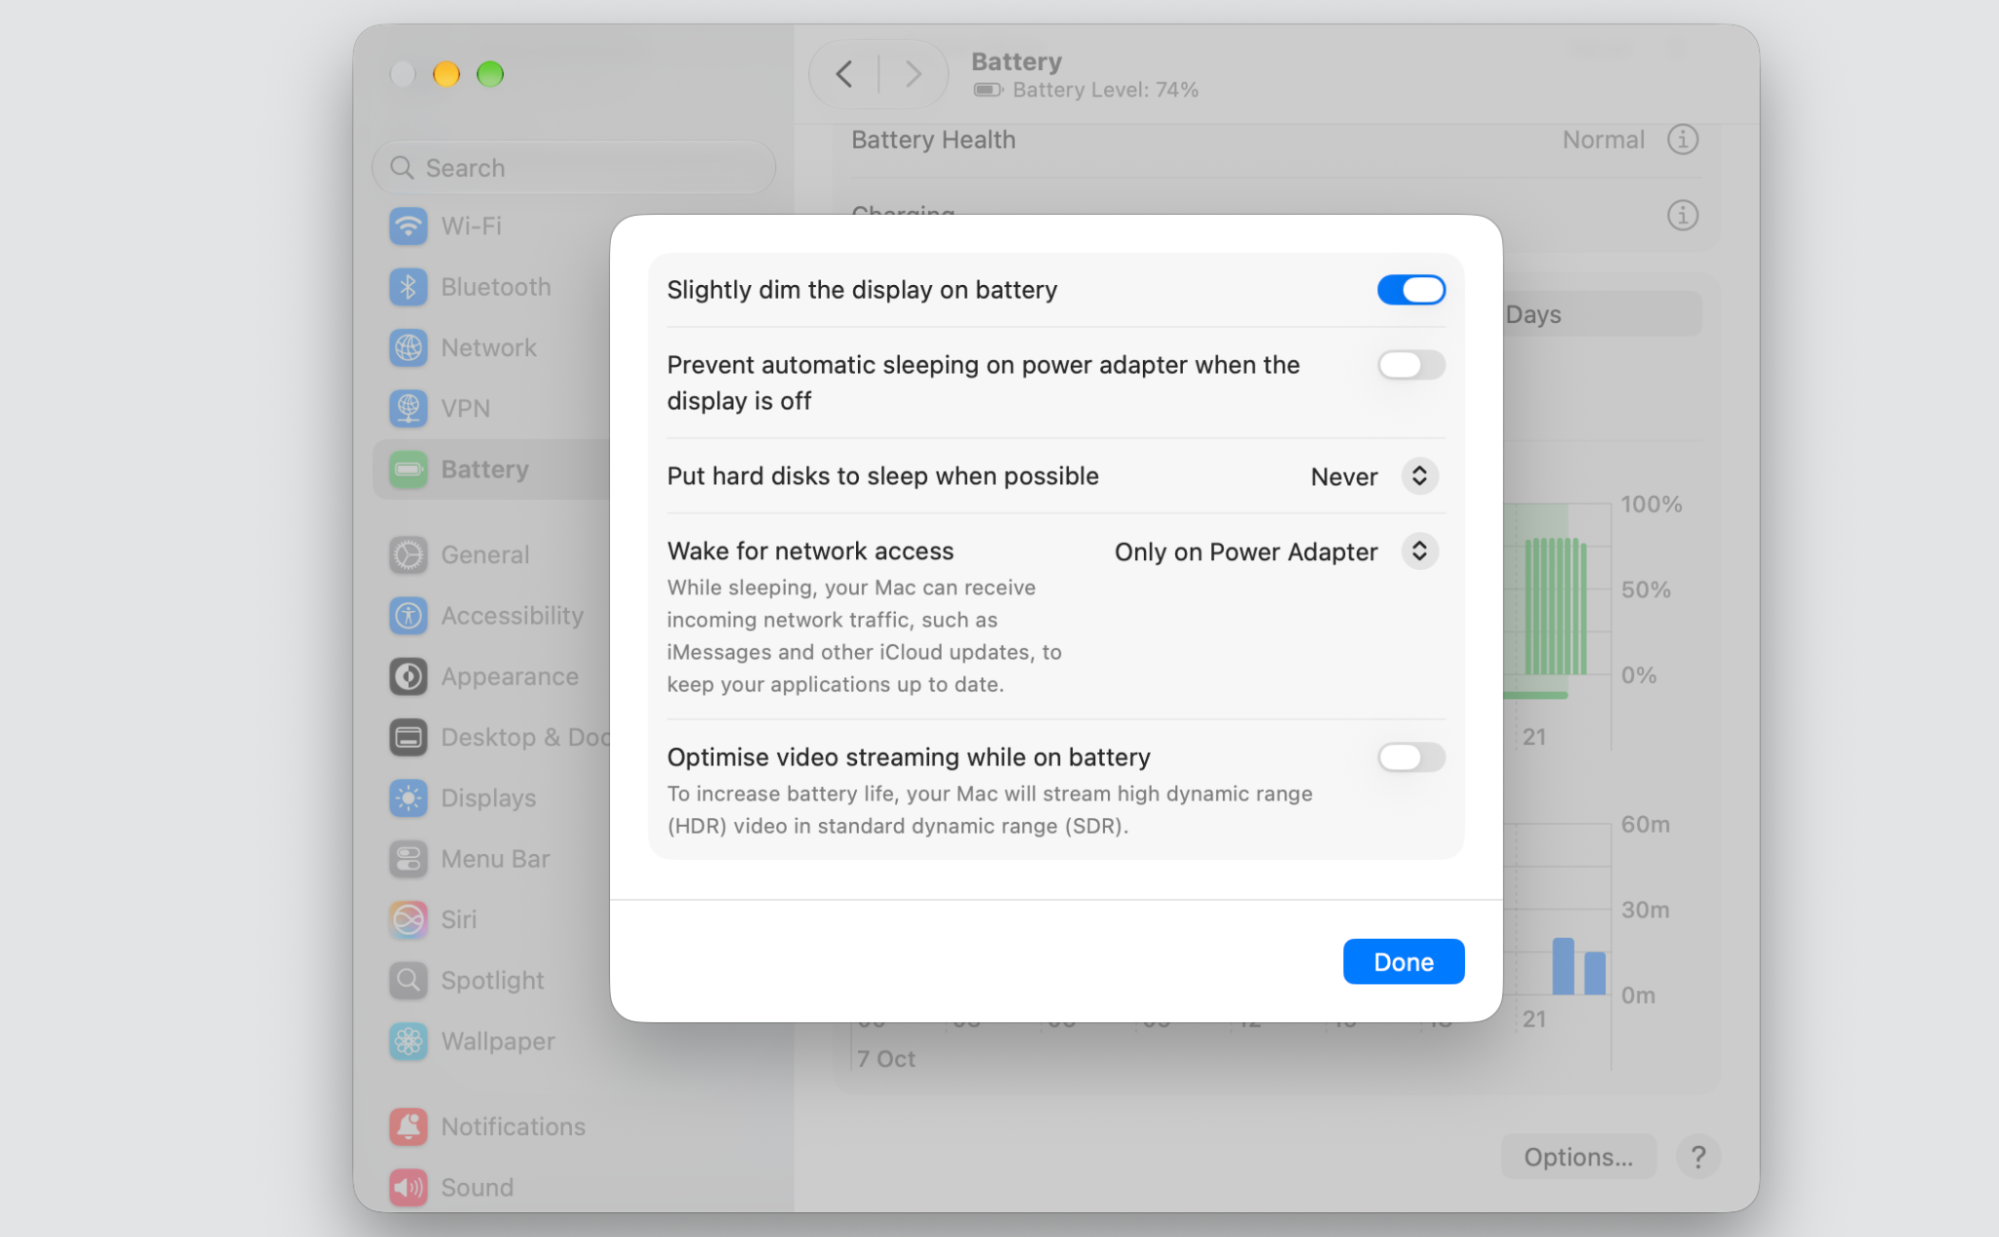Open Wallpaper settings icon
The width and height of the screenshot is (1999, 1237).
tap(408, 1041)
